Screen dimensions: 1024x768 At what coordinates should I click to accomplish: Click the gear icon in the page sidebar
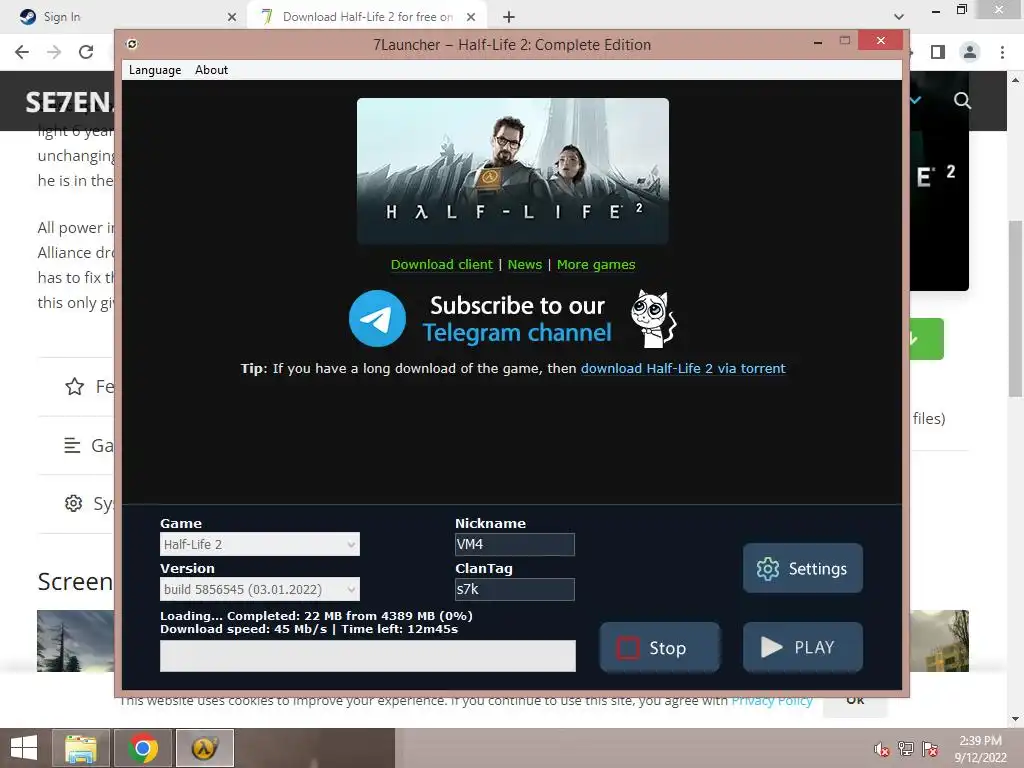pyautogui.click(x=73, y=504)
